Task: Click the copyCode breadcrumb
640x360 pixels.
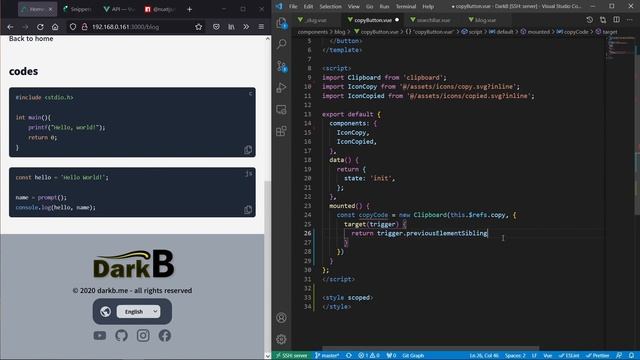Action: (572, 32)
